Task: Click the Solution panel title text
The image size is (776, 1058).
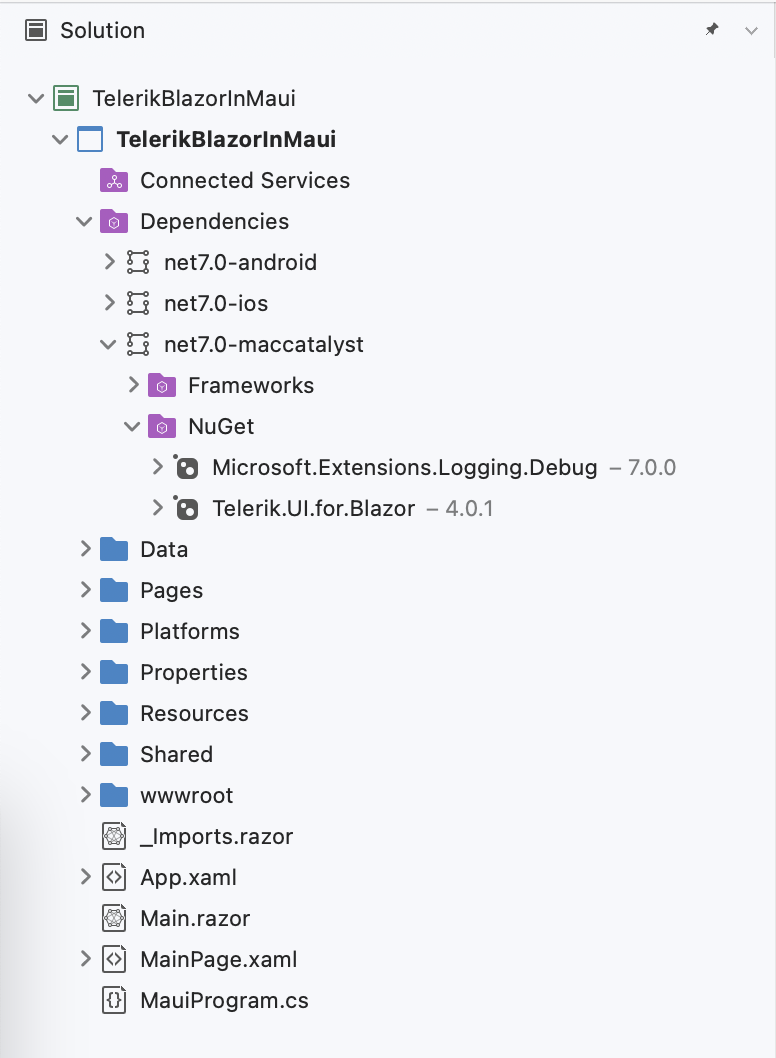Action: (x=103, y=30)
